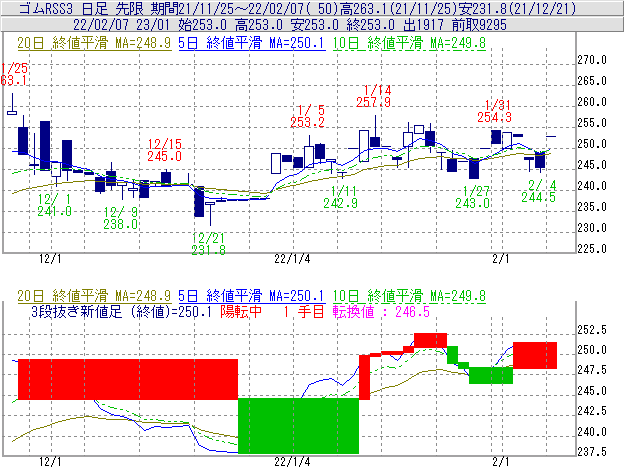Click the 252.5 axis label on lower chart
624x475 pixels.
592,330
